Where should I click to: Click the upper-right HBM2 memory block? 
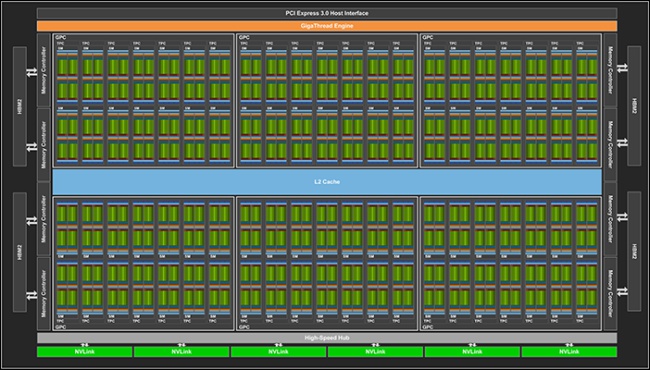634,106
